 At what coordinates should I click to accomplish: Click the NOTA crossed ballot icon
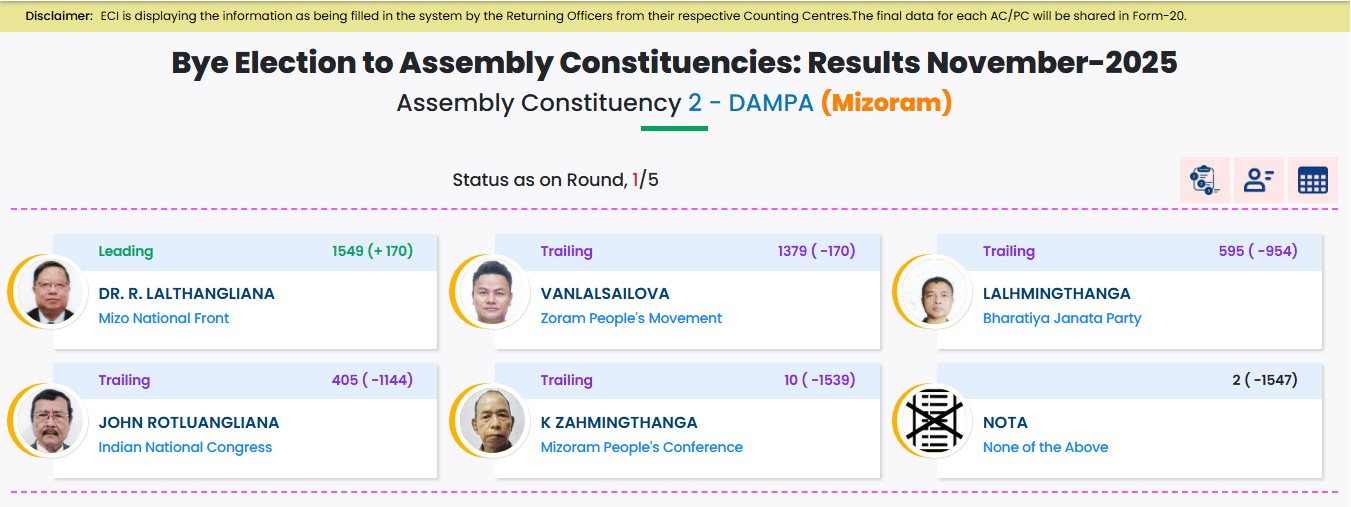pyautogui.click(x=934, y=420)
